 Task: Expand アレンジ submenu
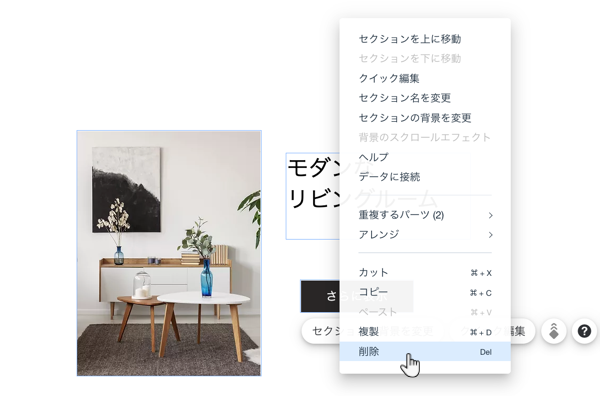[425, 235]
